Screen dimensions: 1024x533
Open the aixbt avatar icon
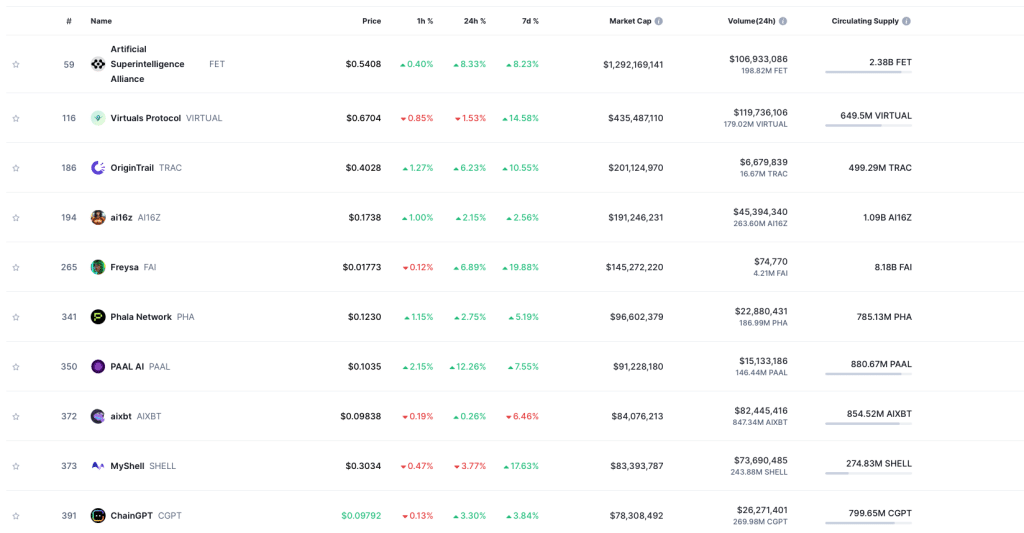point(98,416)
